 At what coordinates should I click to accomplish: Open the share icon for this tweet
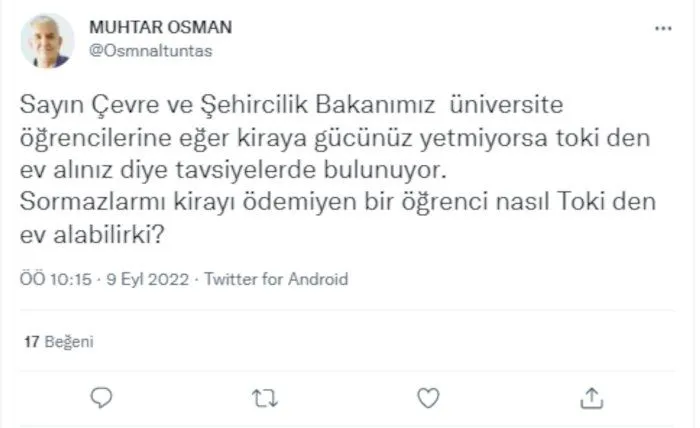[590, 398]
